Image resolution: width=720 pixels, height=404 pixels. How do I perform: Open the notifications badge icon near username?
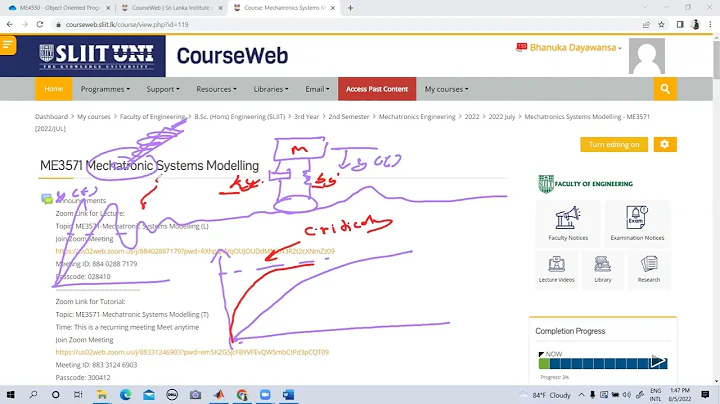(521, 47)
